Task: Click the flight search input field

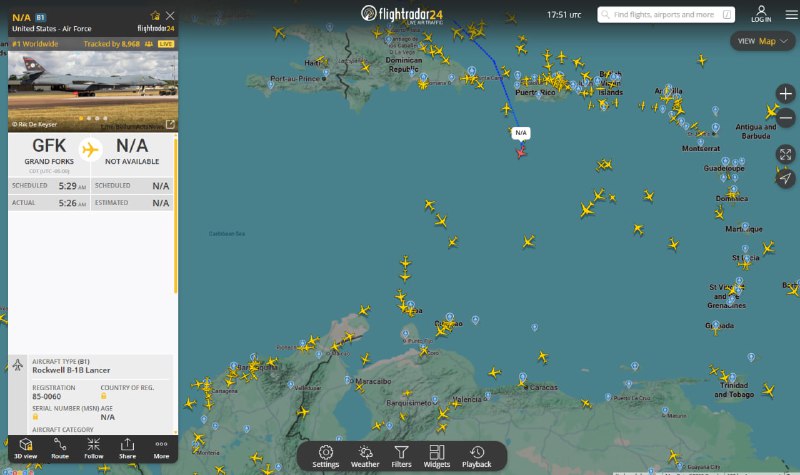Action: click(664, 15)
